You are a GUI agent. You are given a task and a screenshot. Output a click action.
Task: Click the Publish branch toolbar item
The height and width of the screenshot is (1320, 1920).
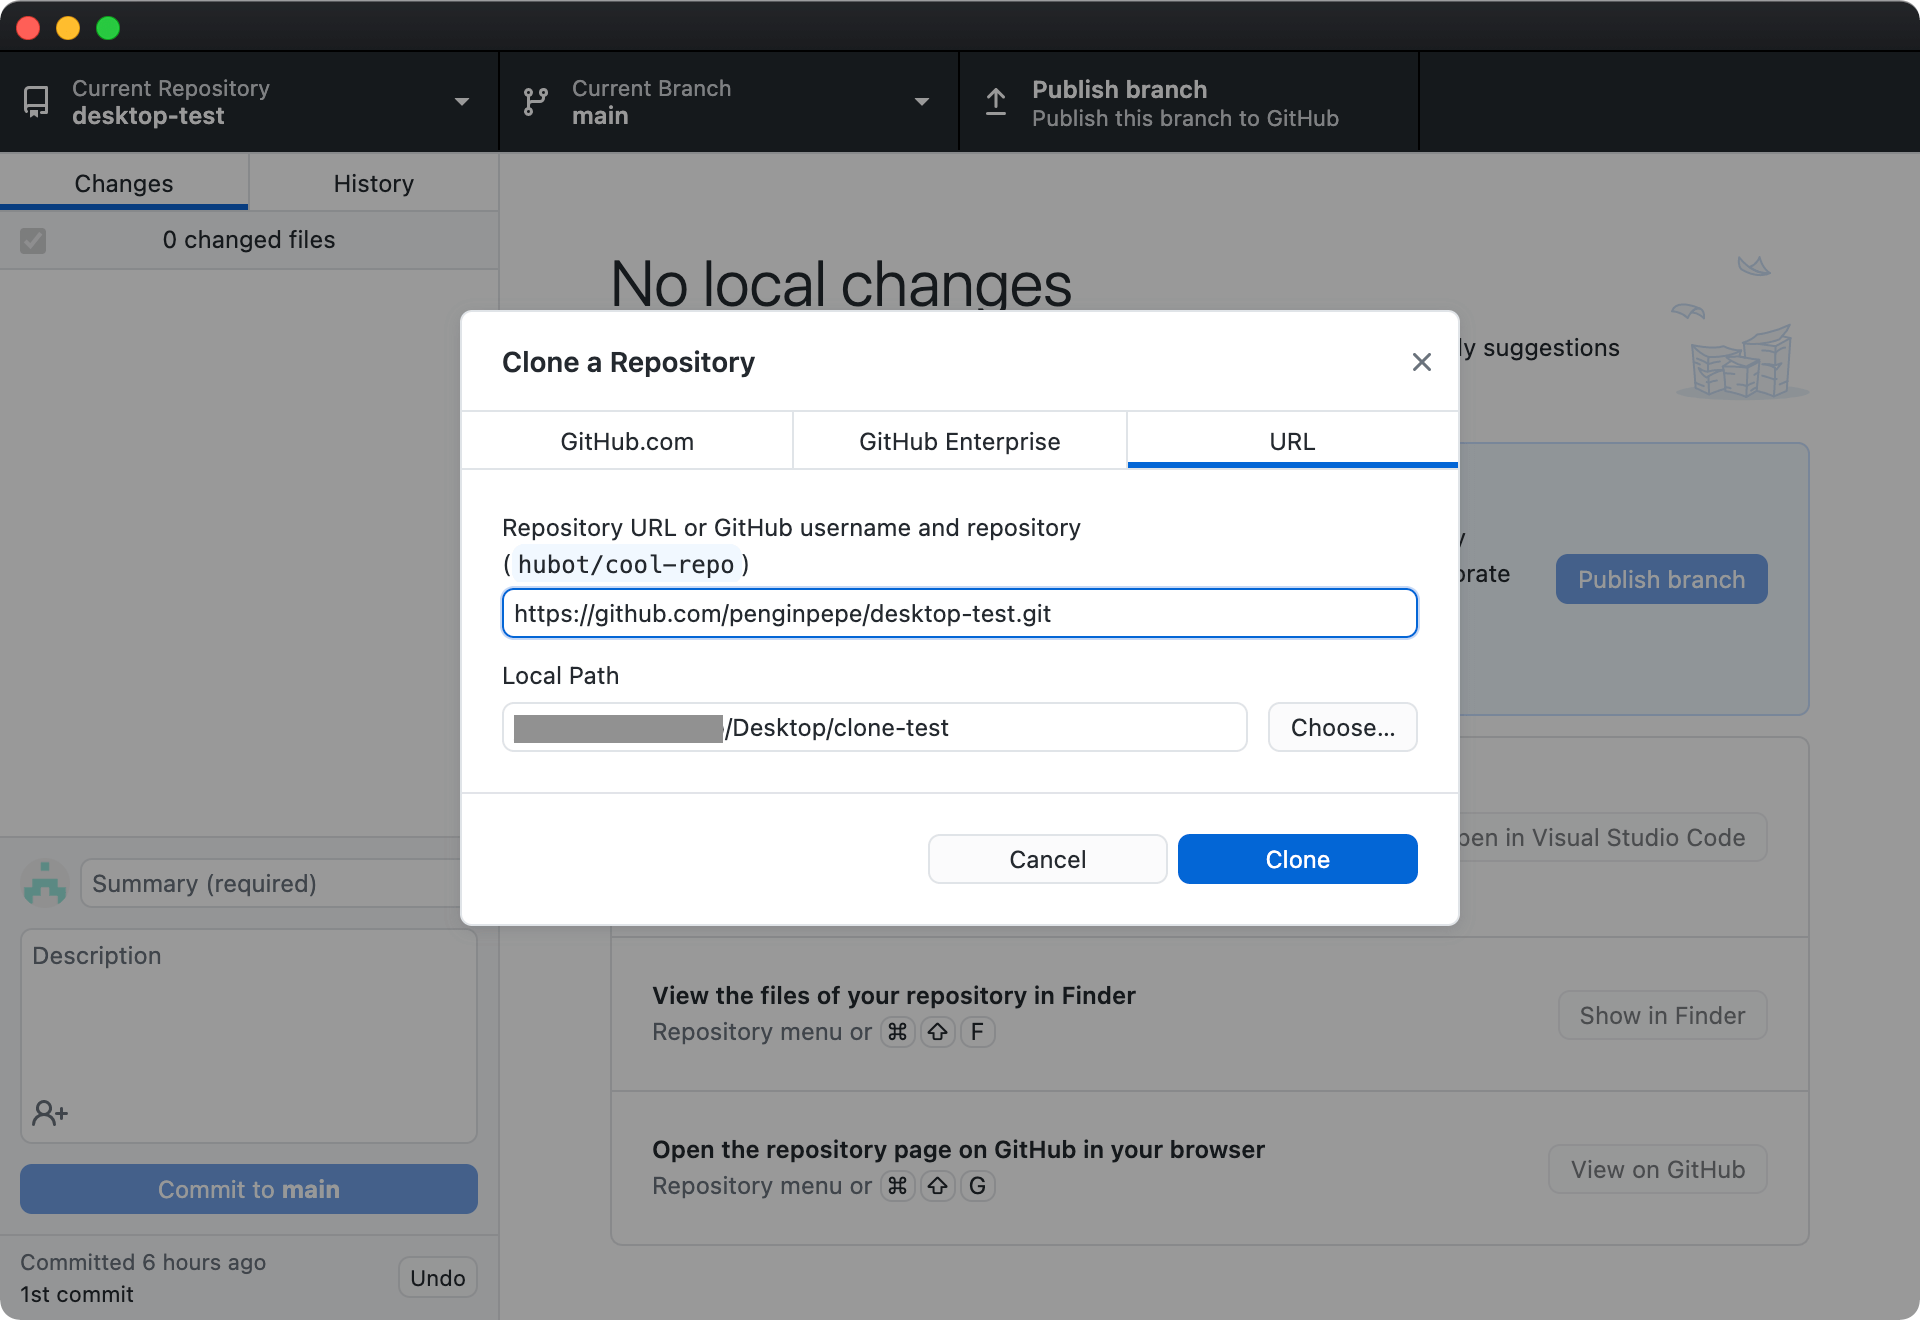click(1189, 102)
